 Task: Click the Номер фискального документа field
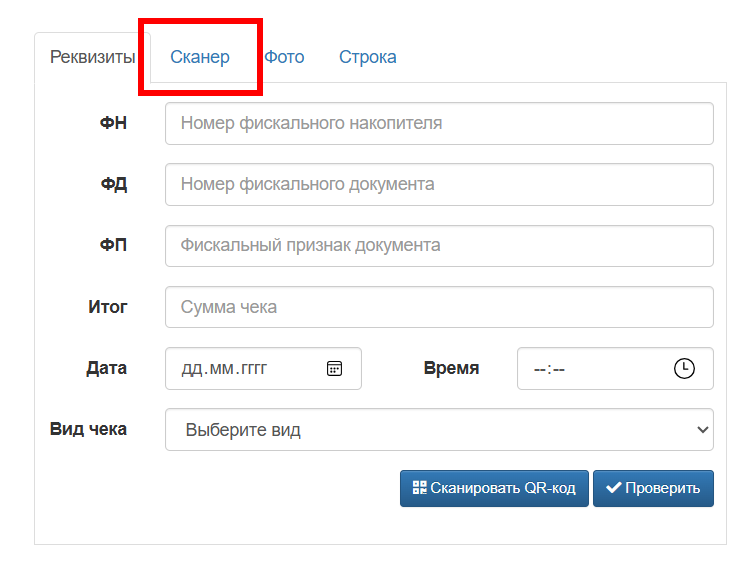pyautogui.click(x=438, y=185)
